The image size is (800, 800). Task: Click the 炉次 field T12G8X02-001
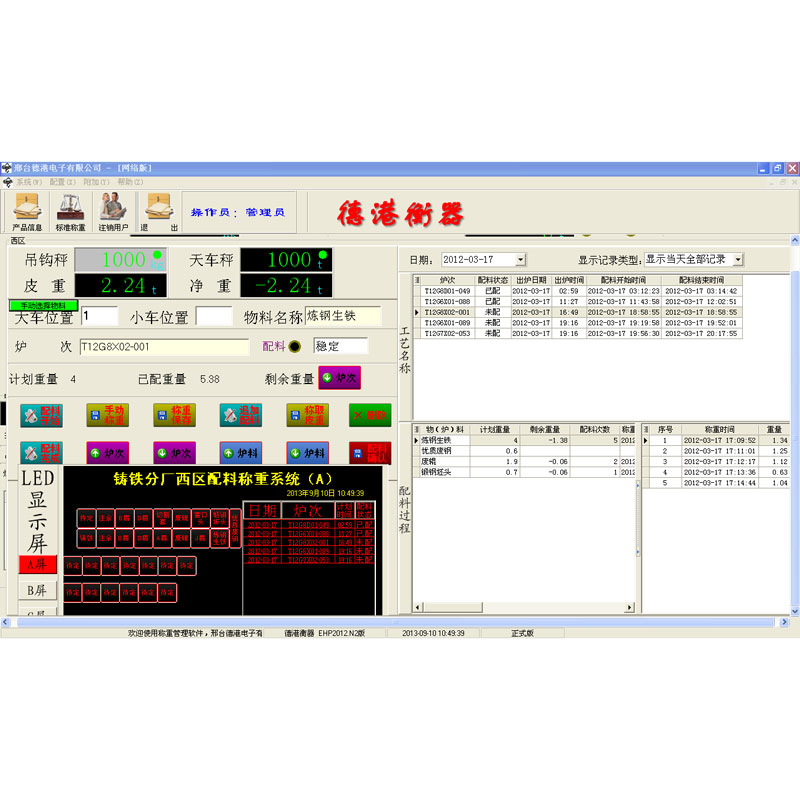164,347
